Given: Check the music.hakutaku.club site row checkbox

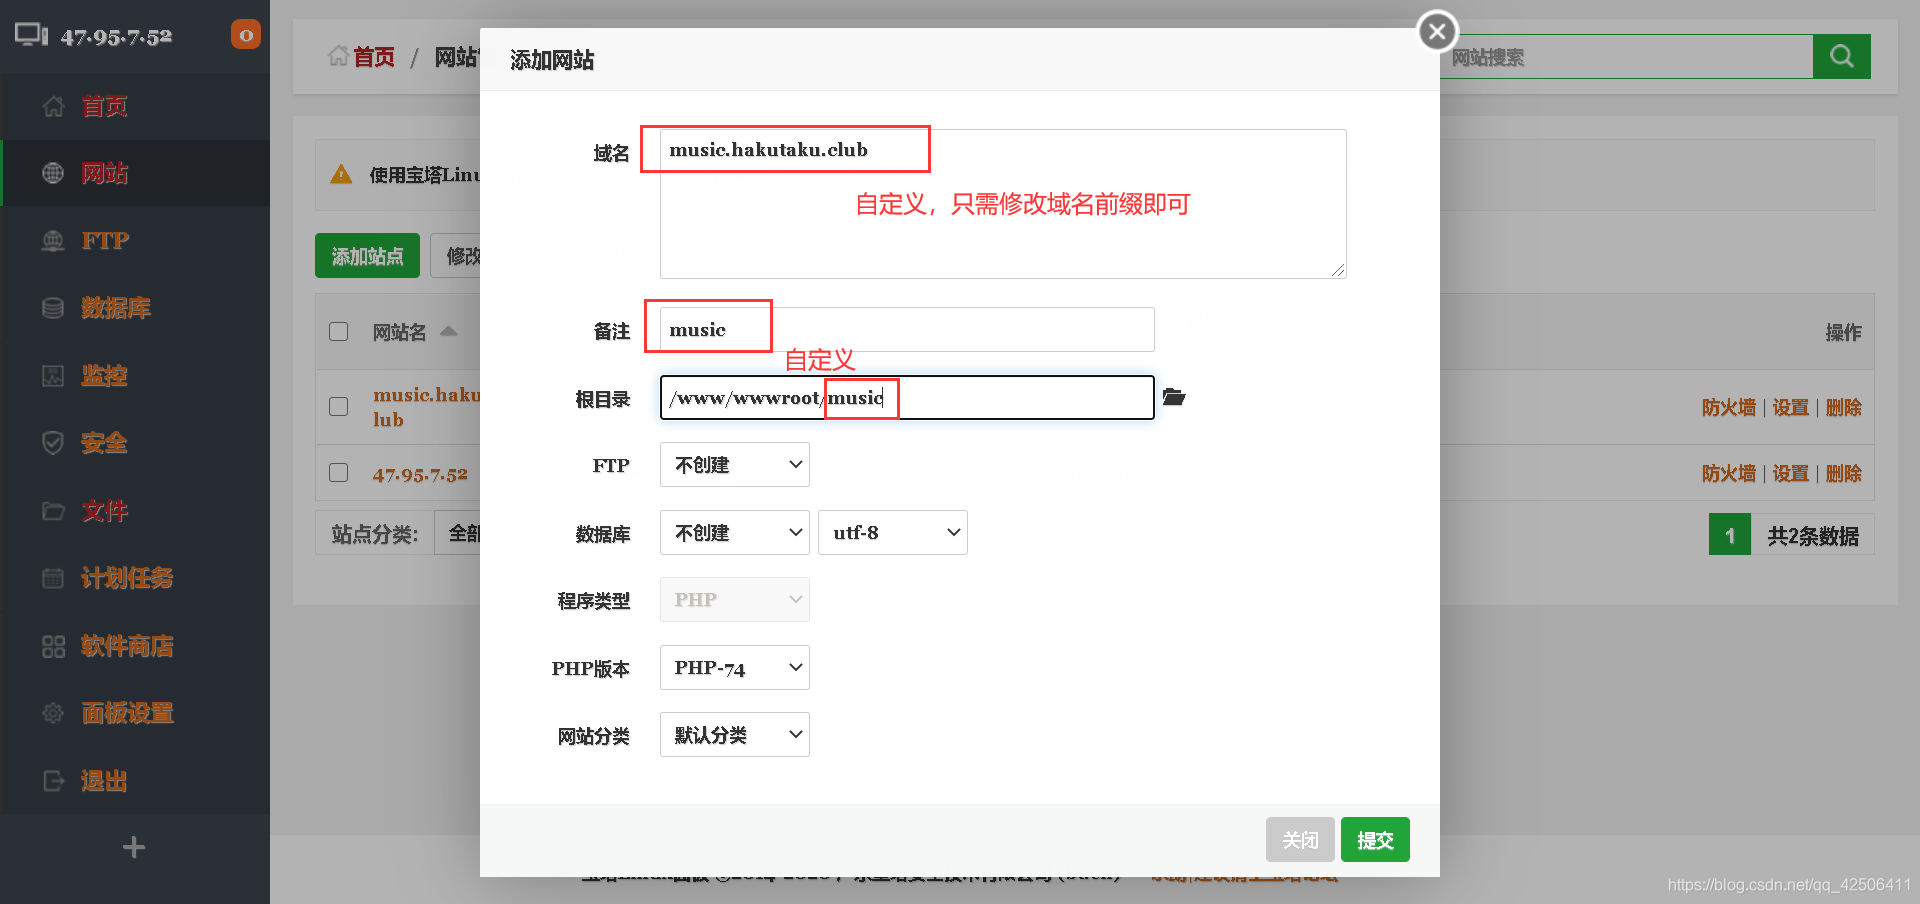Looking at the screenshot, I should [339, 406].
